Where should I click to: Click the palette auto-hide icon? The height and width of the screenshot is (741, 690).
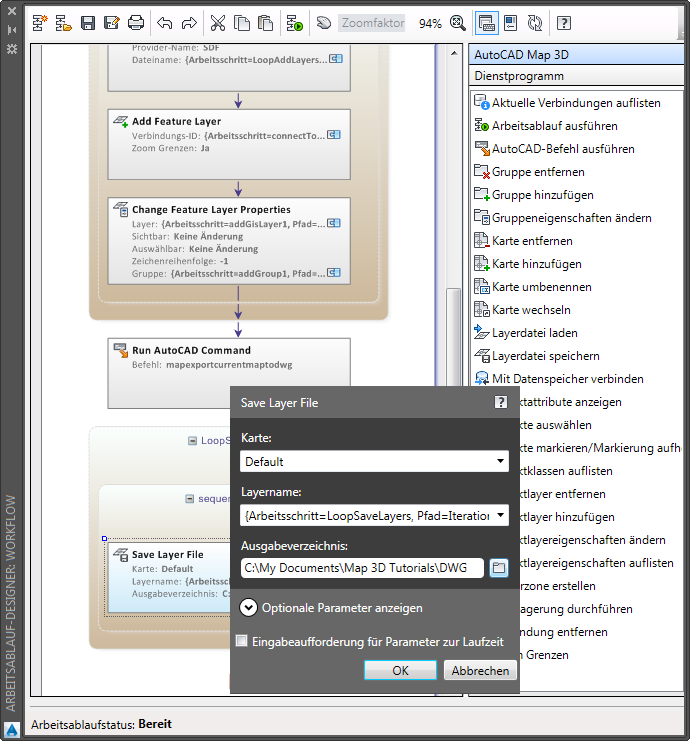coord(12,30)
